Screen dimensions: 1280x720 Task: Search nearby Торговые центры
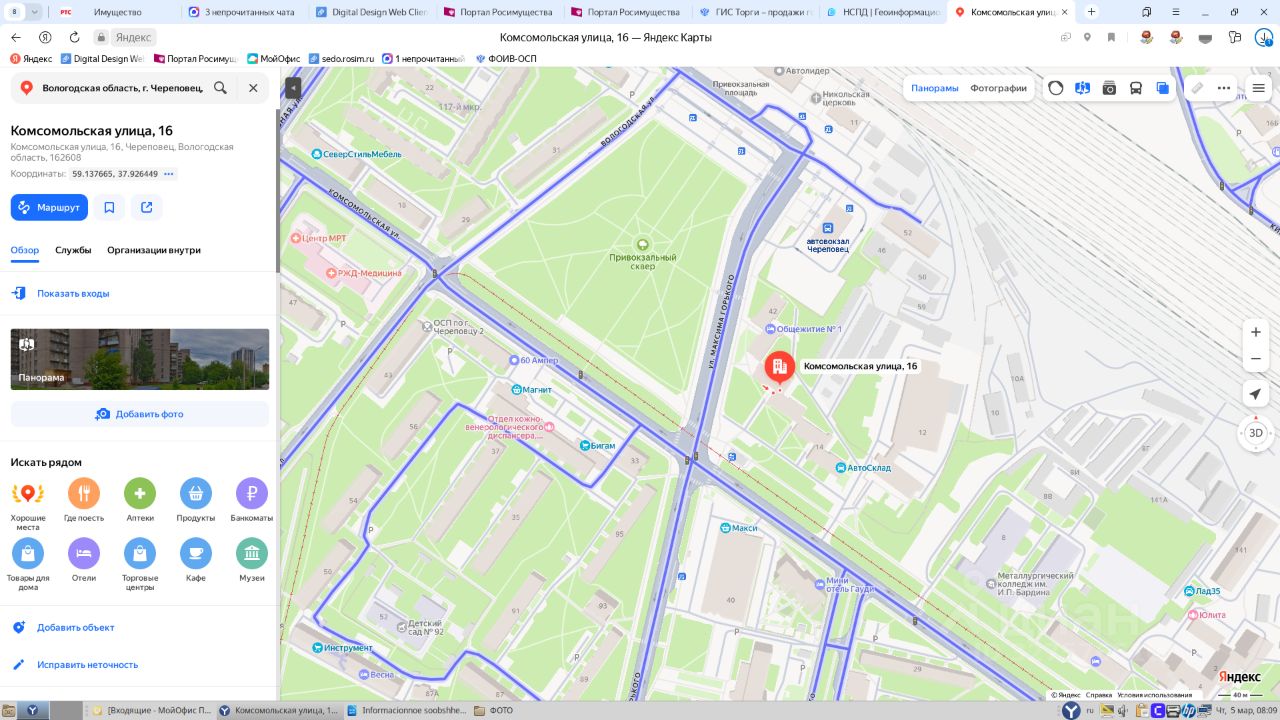click(140, 564)
